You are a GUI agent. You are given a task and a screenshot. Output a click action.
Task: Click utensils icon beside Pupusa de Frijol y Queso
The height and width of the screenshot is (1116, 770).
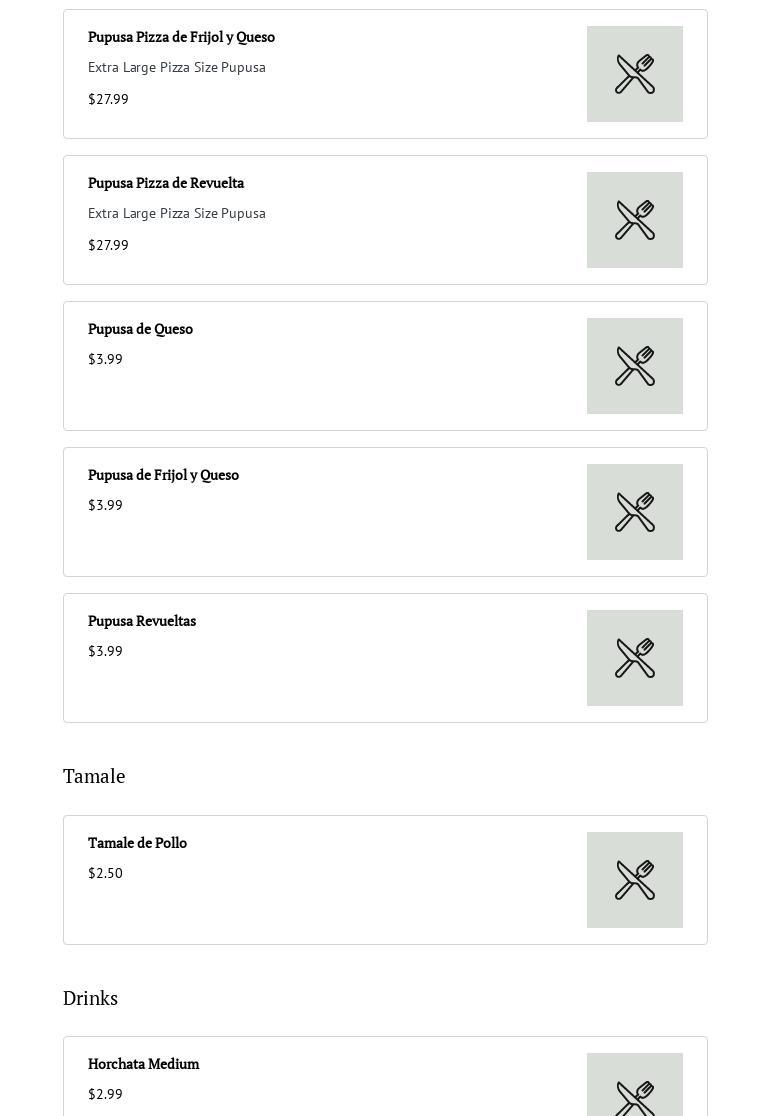(x=635, y=512)
